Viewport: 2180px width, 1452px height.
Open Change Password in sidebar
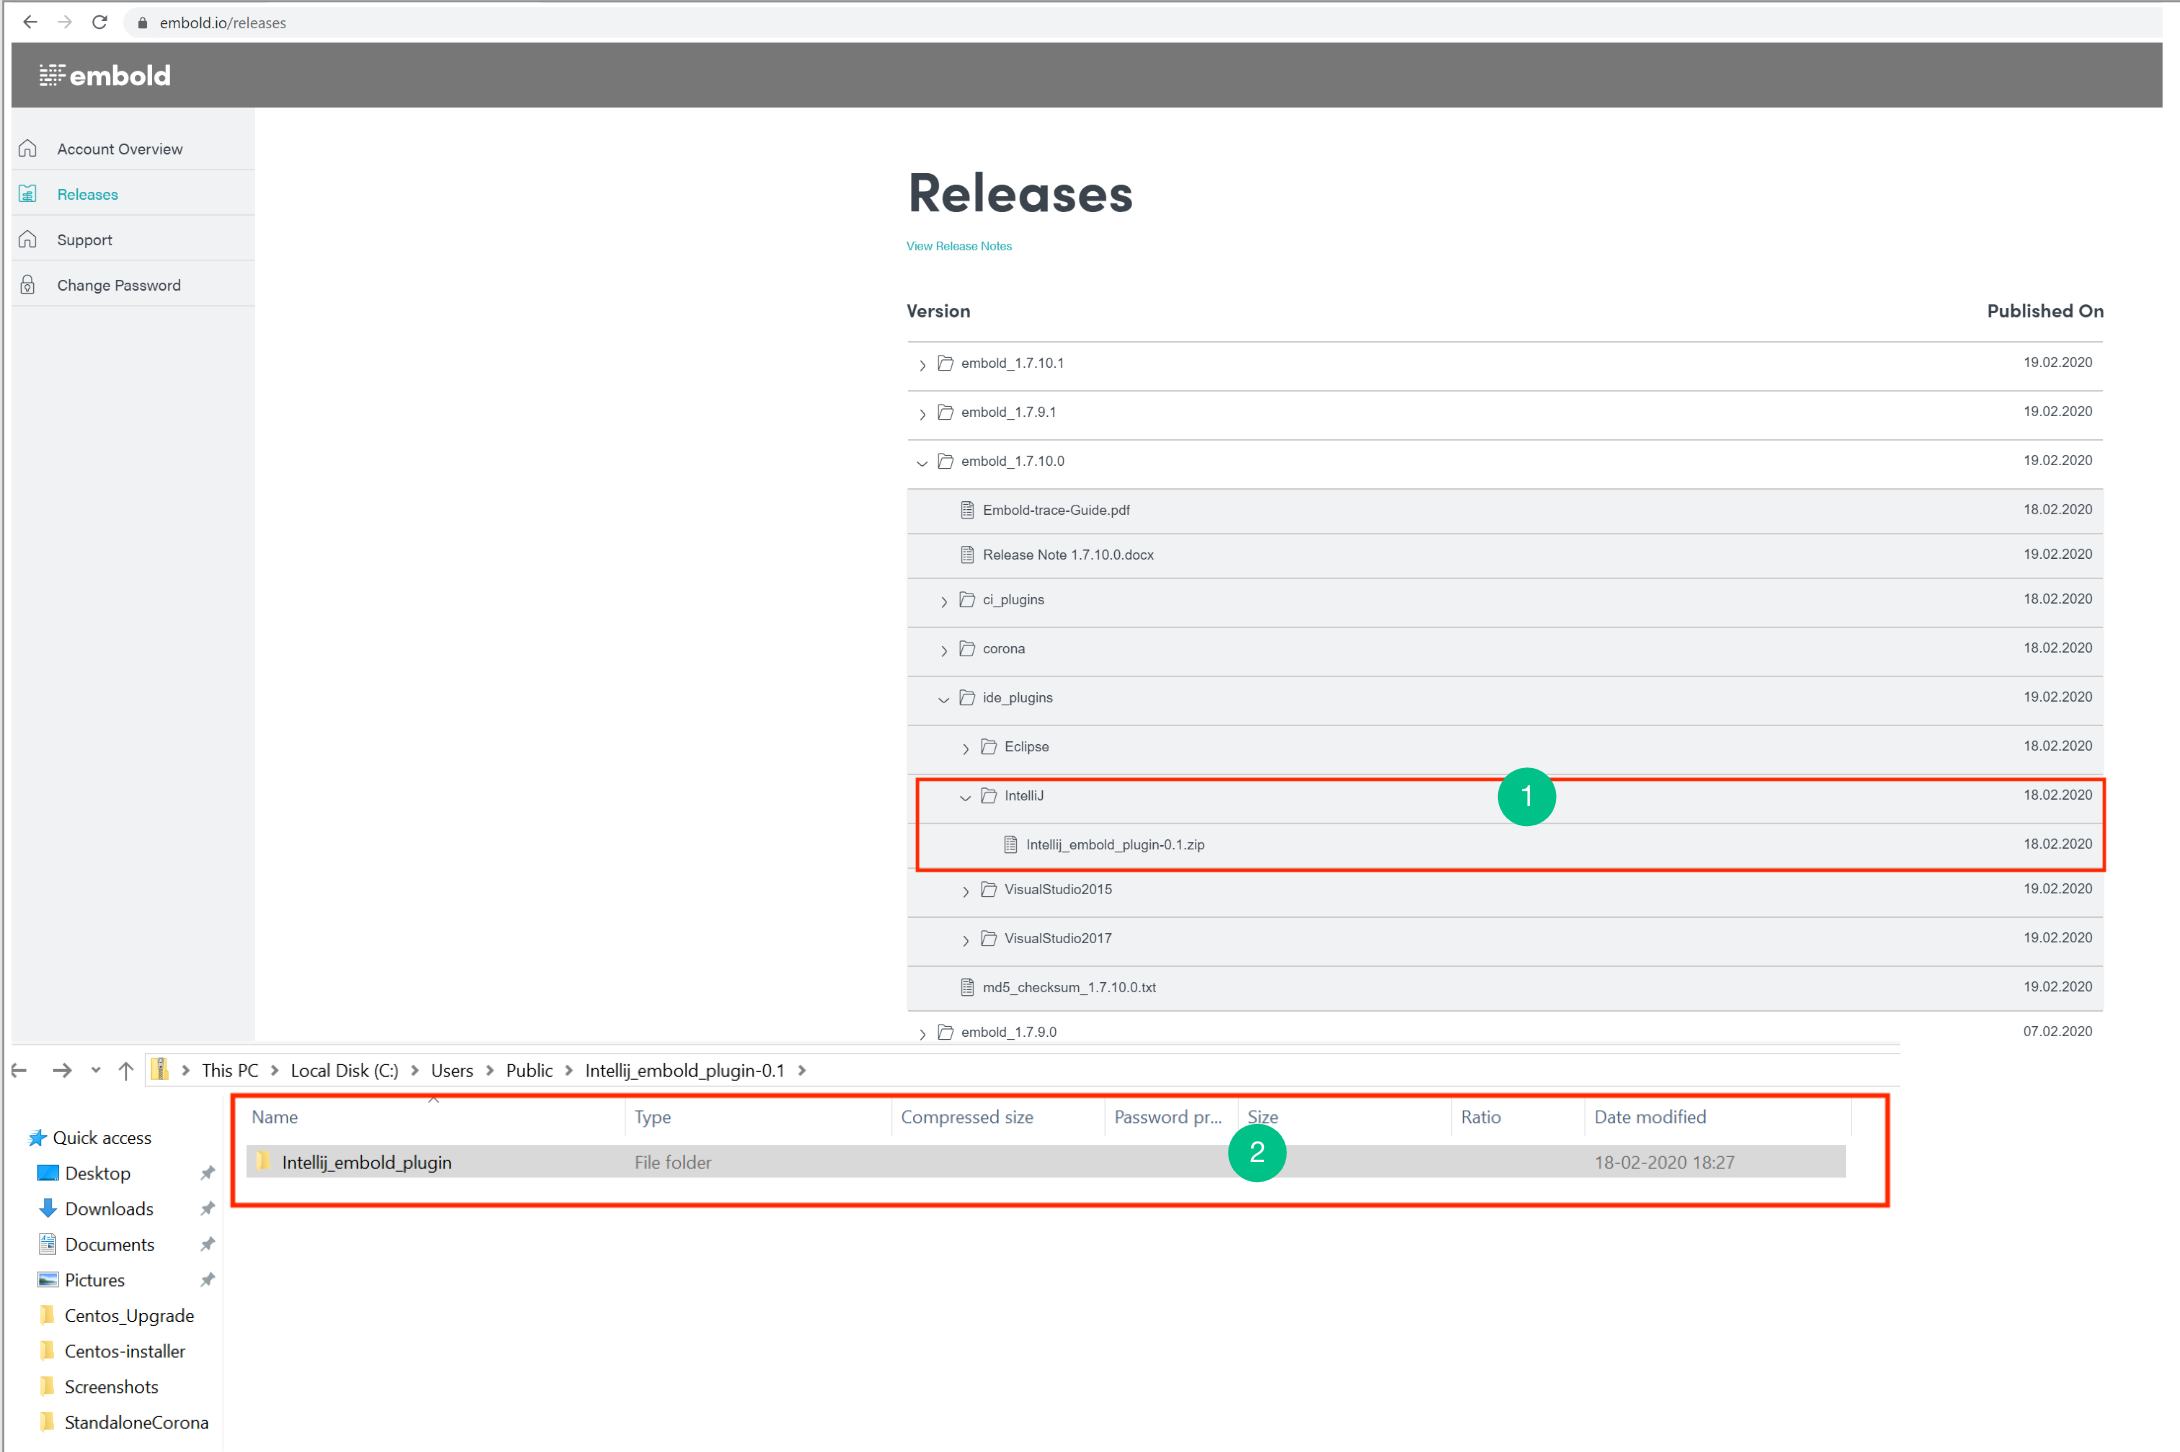click(118, 285)
